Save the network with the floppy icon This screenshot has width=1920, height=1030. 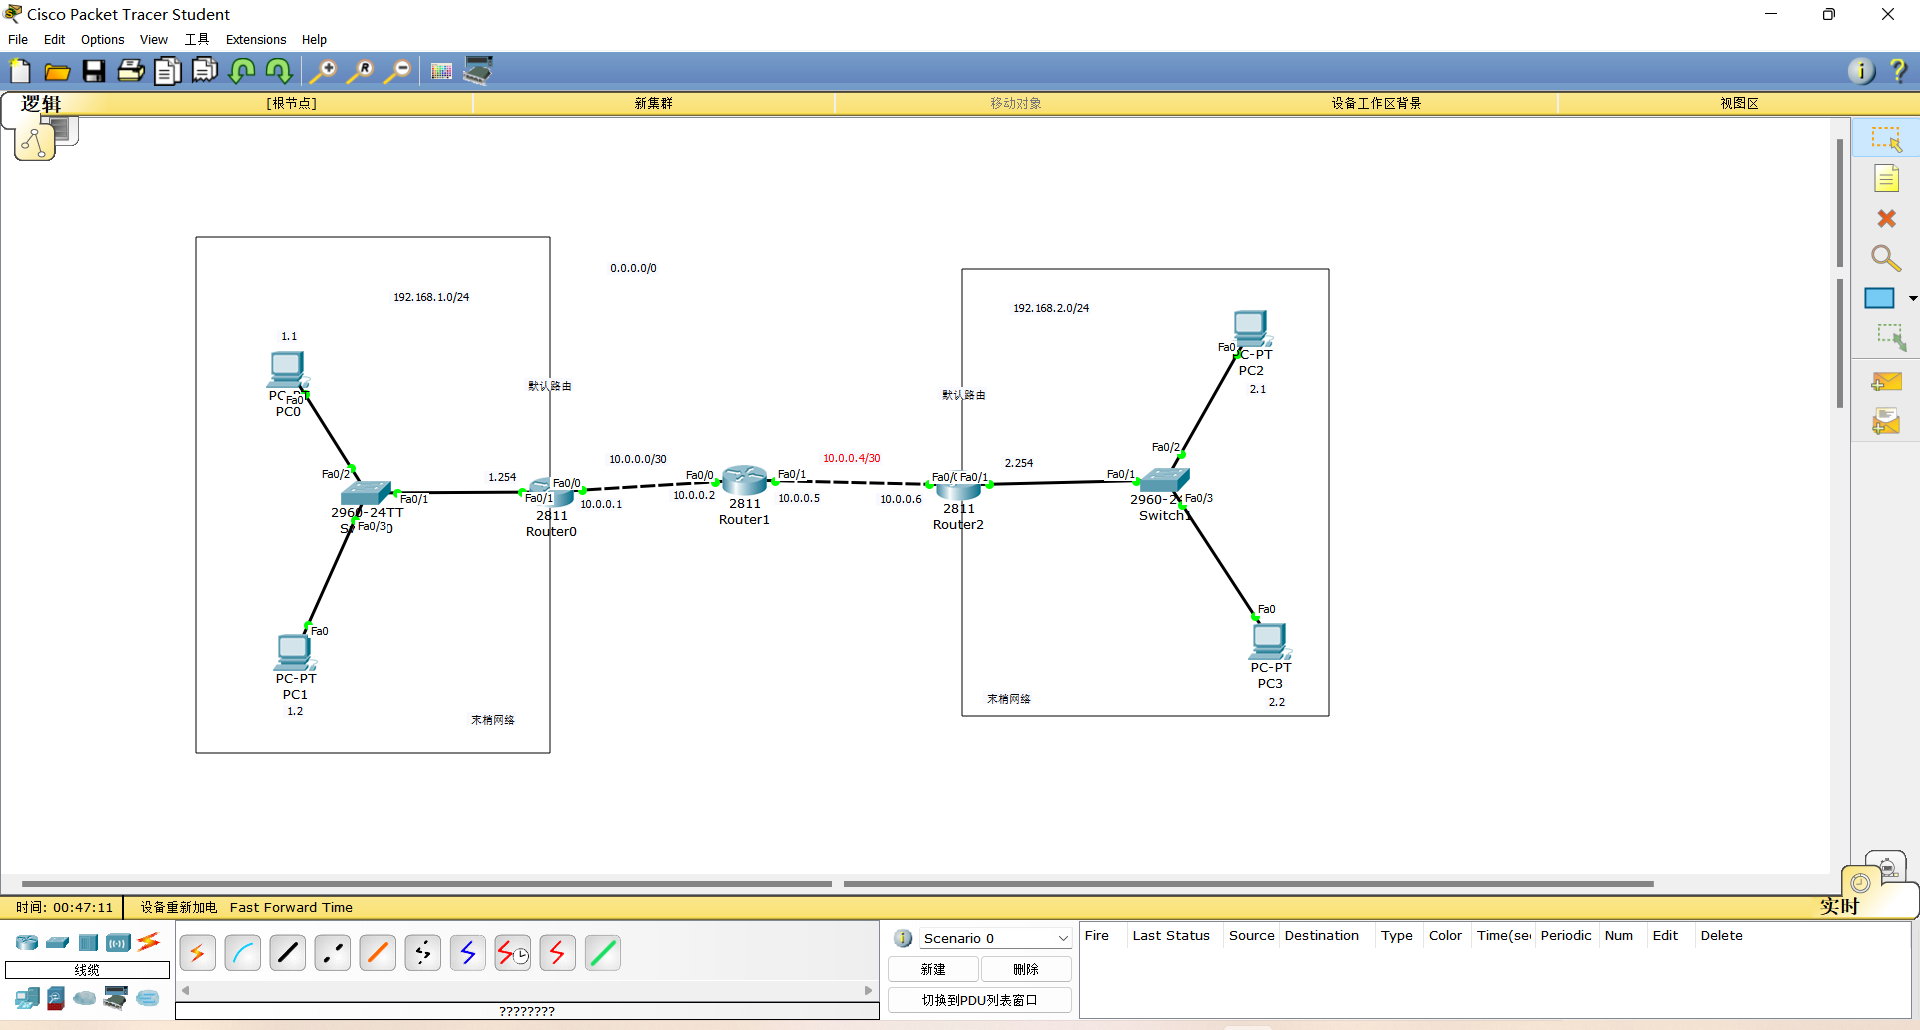(94, 71)
